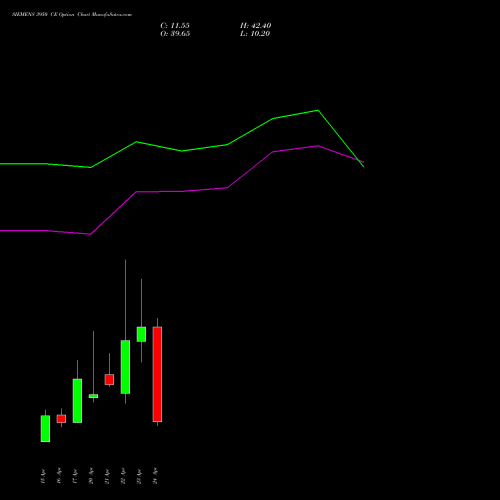Click the red candle body above 21 Apr

(x=109, y=379)
